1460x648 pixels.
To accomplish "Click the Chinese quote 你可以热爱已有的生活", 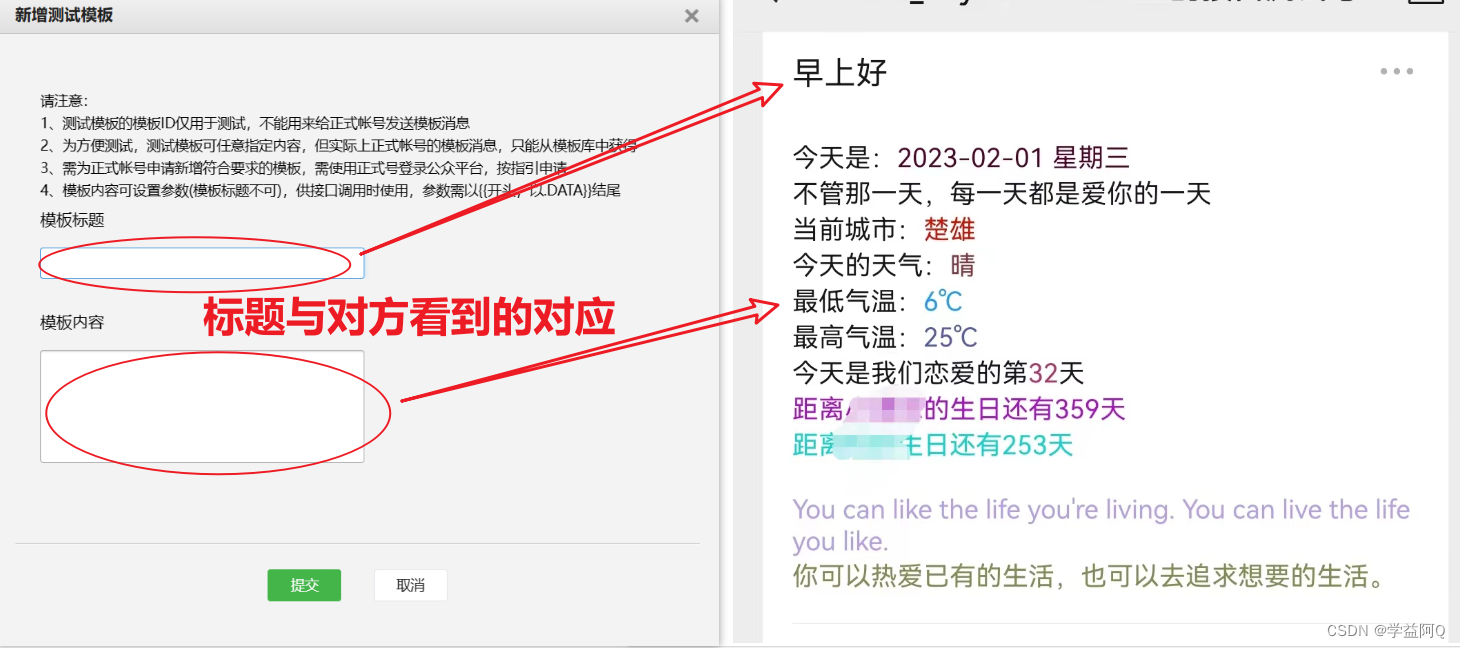I will click(x=1089, y=577).
